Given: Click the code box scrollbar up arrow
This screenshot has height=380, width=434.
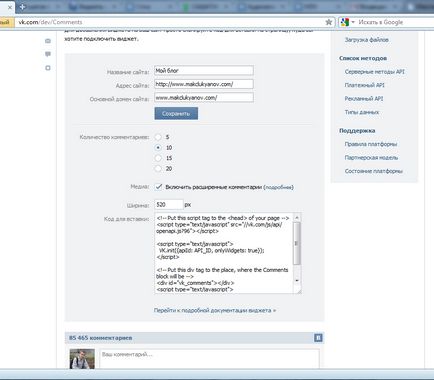Looking at the screenshot, I should pyautogui.click(x=297, y=217).
